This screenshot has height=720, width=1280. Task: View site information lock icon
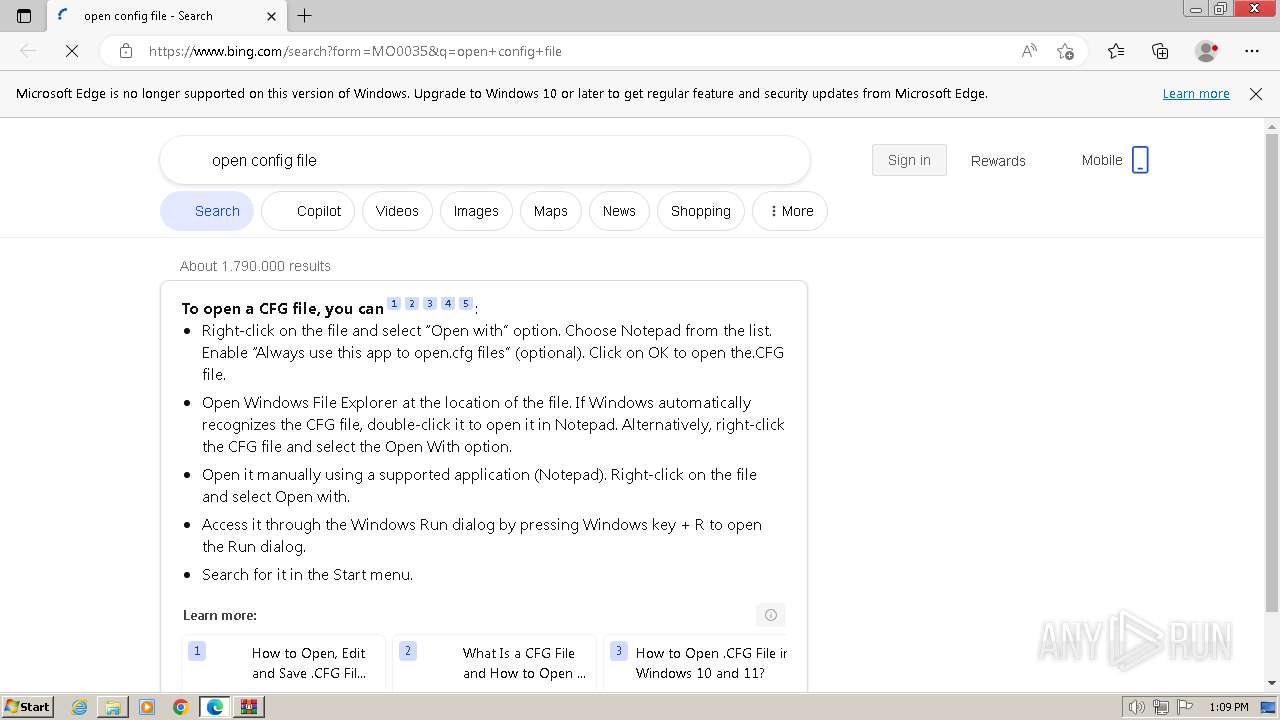coord(126,51)
